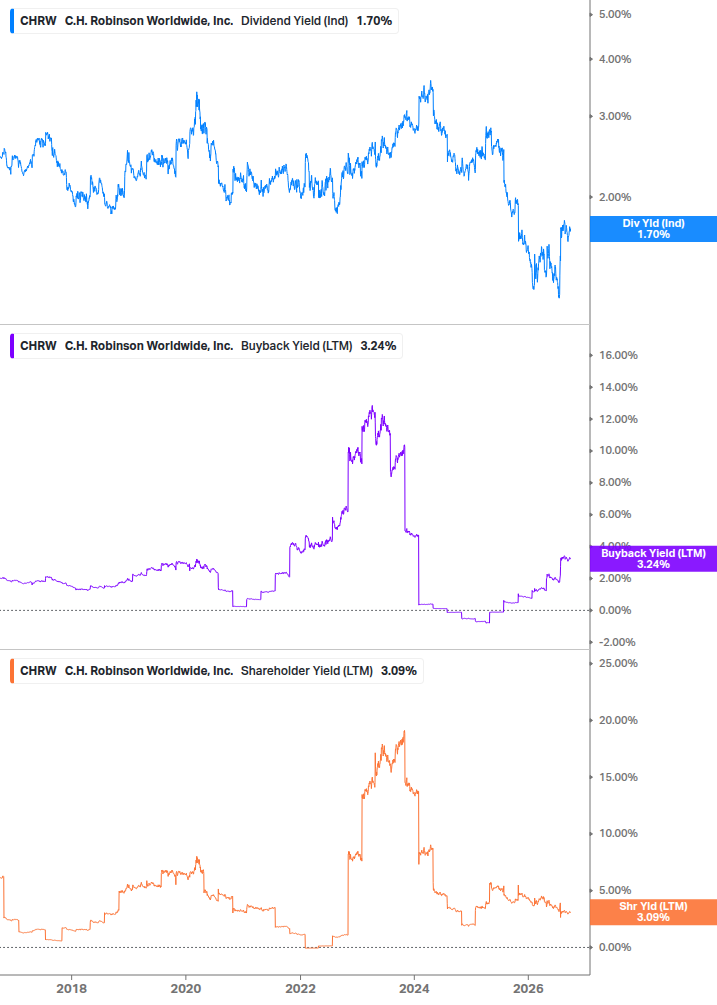Click the 12.00% label on buyback yield axis
Image resolution: width=717 pixels, height=1005 pixels.
coord(618,419)
